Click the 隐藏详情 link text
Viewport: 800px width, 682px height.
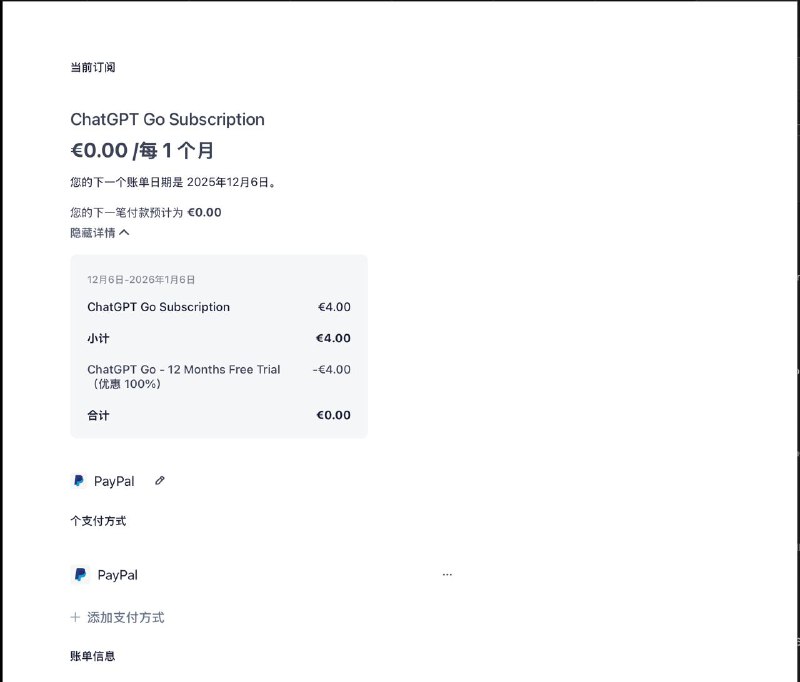(x=95, y=232)
